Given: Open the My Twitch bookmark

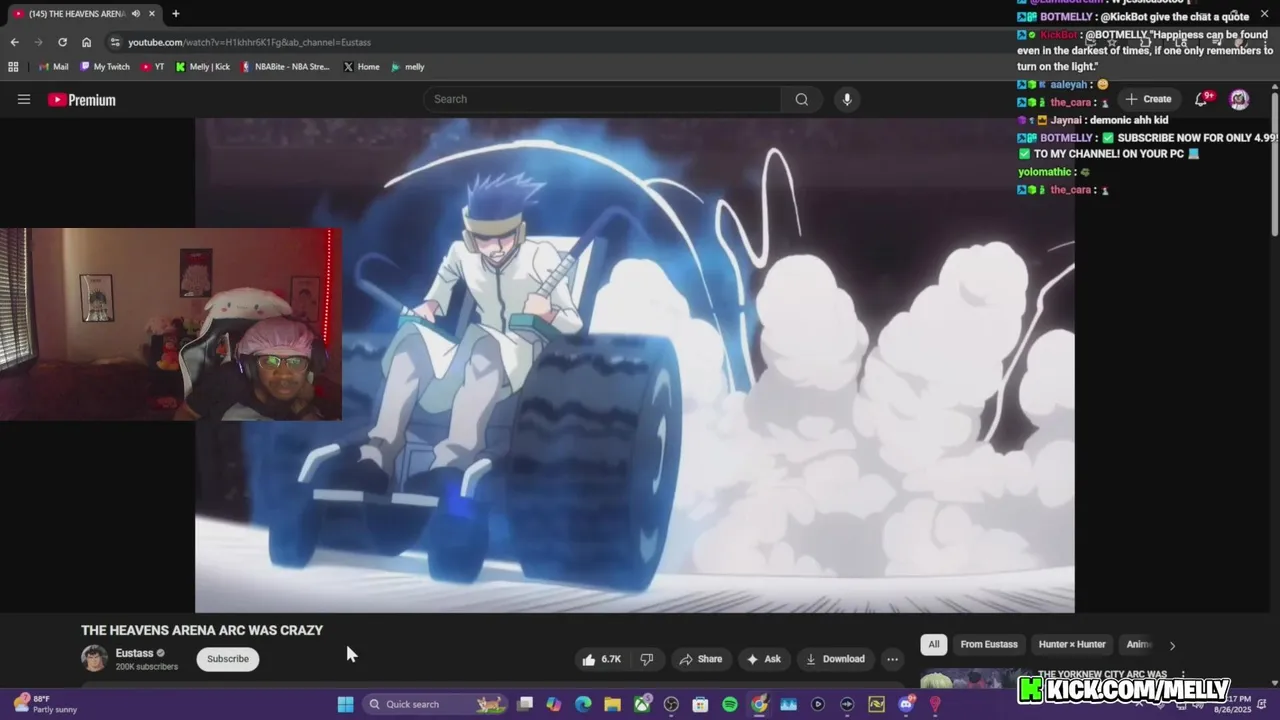Looking at the screenshot, I should [105, 67].
